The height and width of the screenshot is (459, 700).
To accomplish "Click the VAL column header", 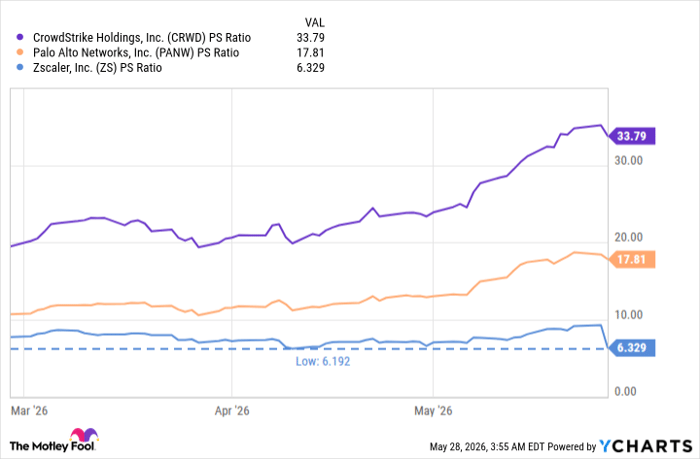I will coord(315,22).
